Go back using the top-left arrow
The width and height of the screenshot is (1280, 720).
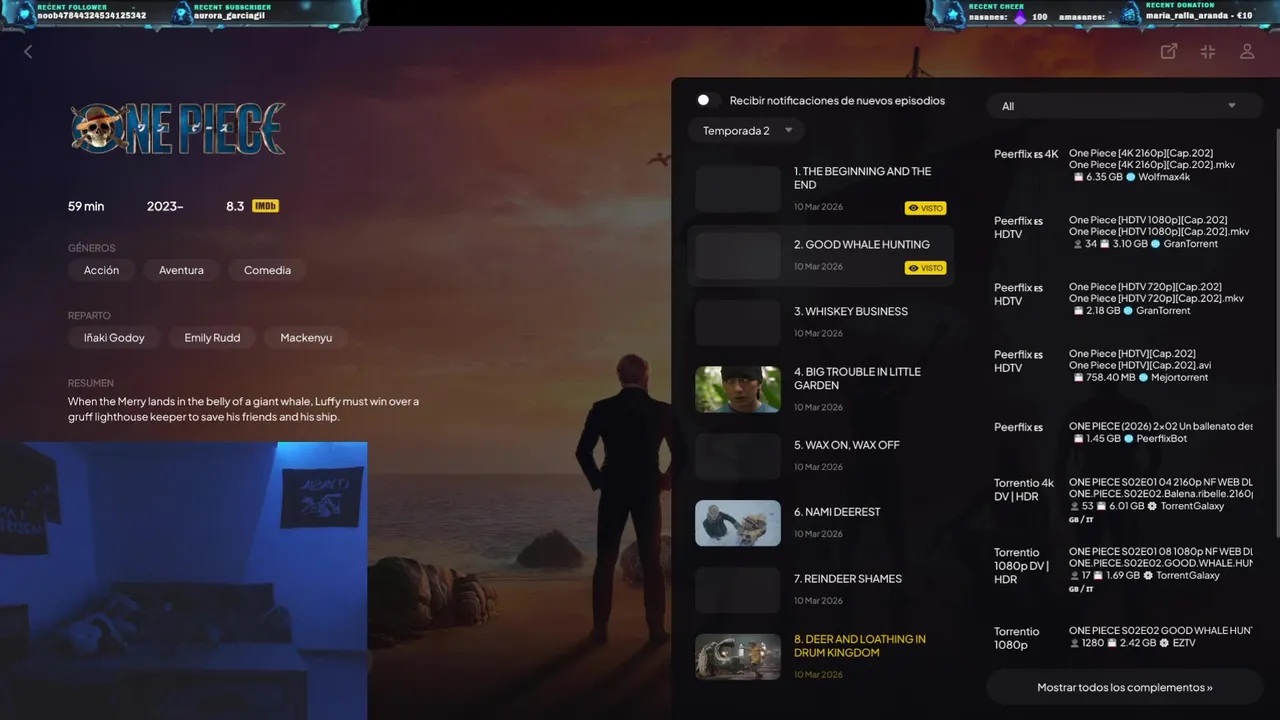coord(28,51)
